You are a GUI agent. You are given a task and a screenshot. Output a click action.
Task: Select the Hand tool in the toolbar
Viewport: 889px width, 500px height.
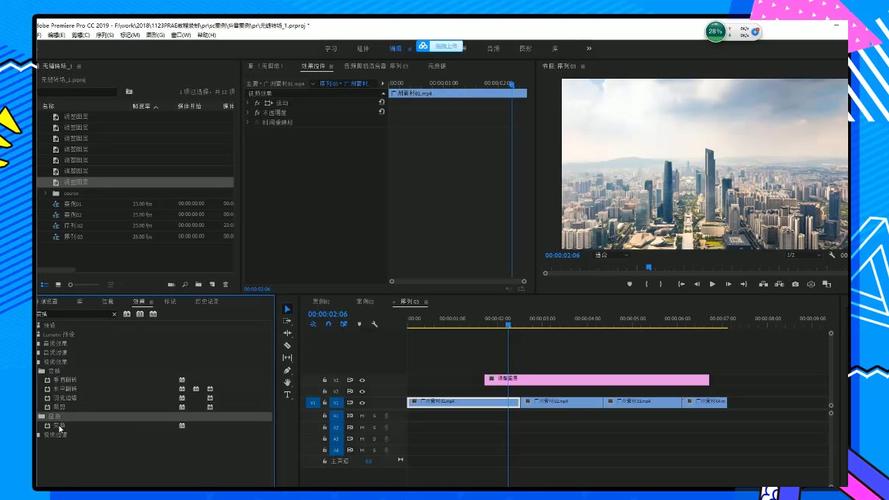(x=287, y=382)
